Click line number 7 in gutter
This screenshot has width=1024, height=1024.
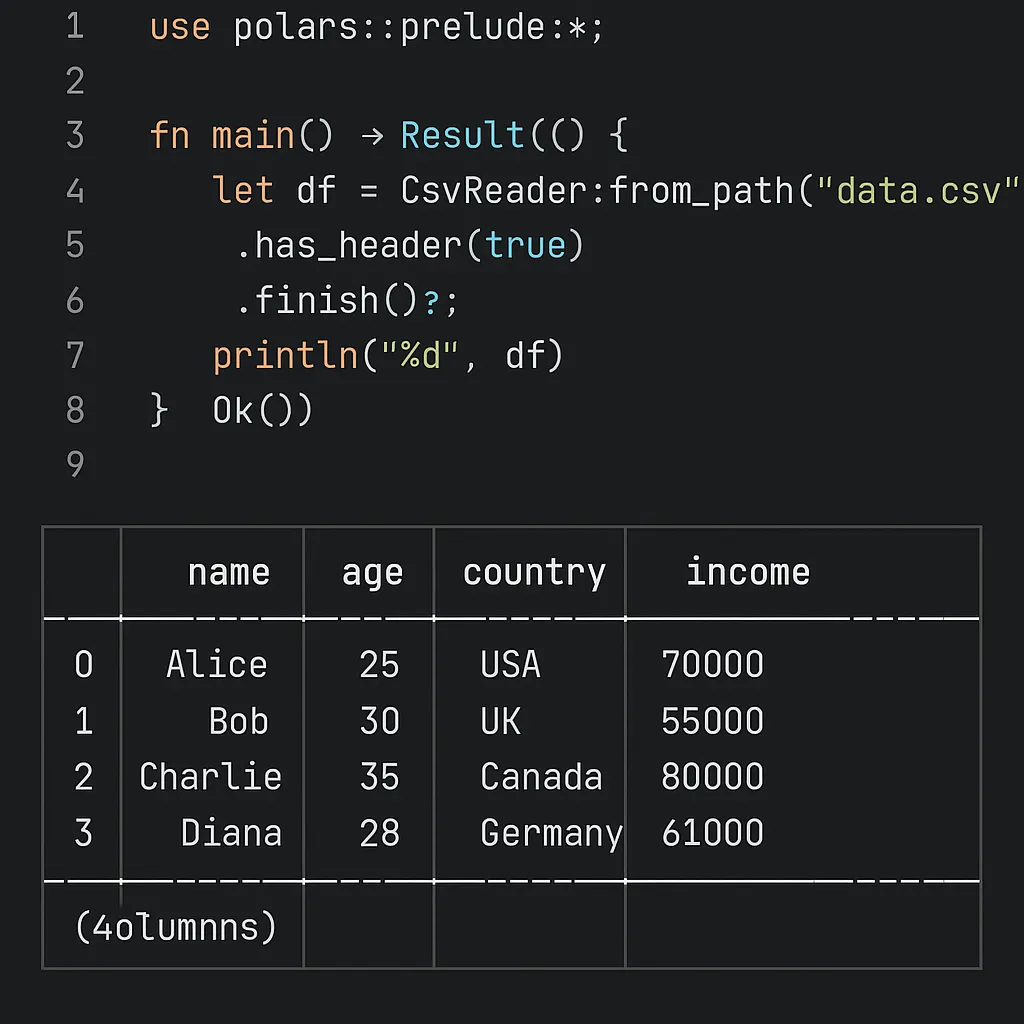coord(75,355)
